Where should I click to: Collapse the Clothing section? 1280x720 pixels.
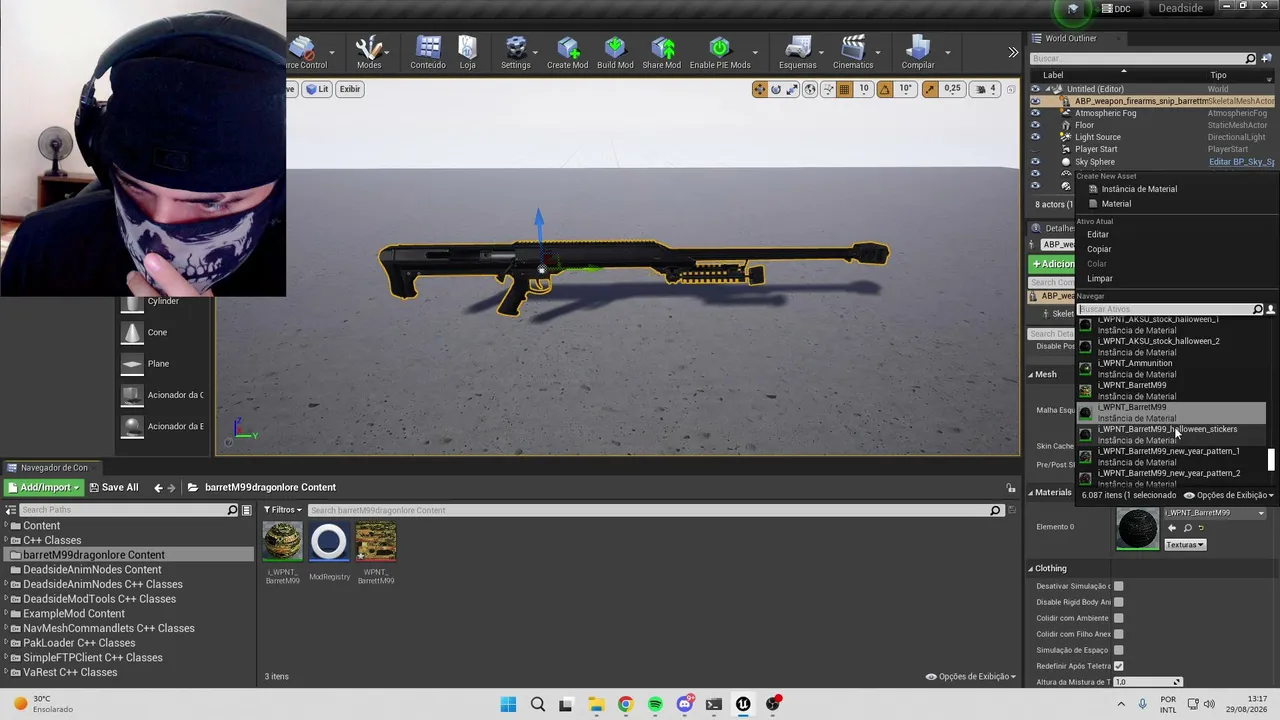(1031, 568)
